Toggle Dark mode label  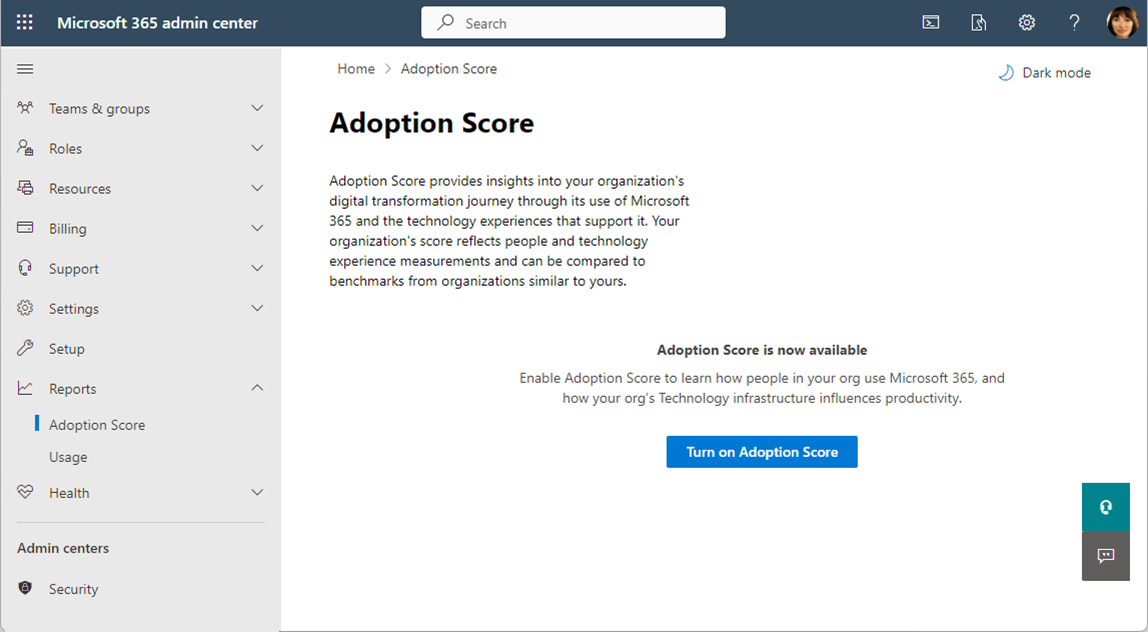click(x=1056, y=73)
